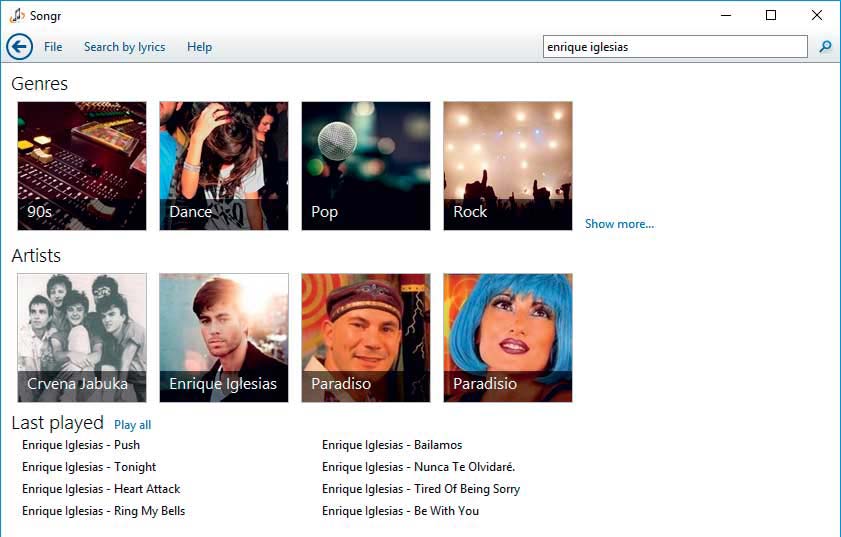Viewport: 841px width, 537px height.
Task: Play Enrique Iglesias - Be With You
Action: click(x=400, y=511)
